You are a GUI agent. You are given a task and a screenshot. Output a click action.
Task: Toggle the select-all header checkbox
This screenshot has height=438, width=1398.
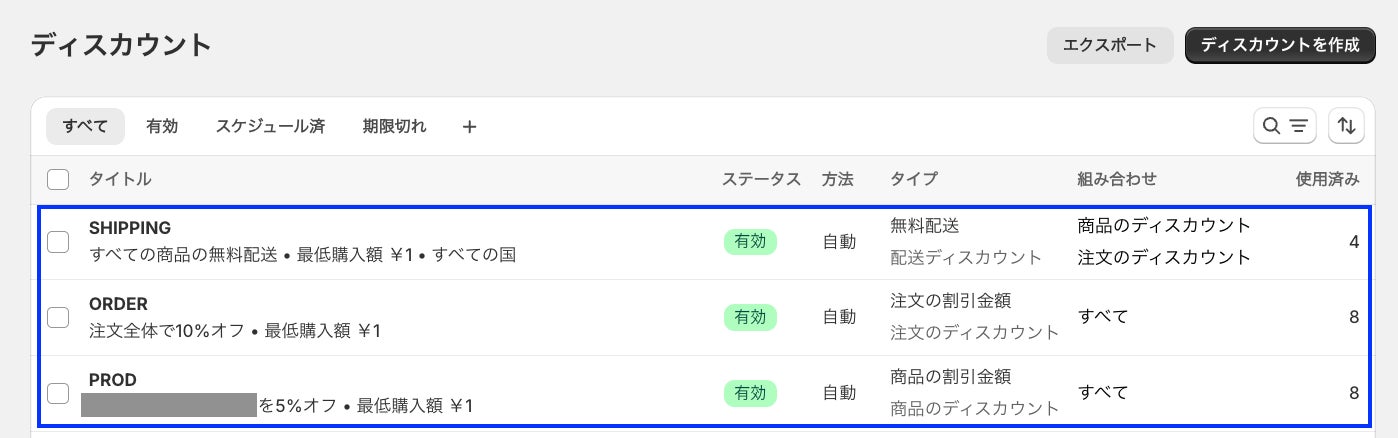58,180
